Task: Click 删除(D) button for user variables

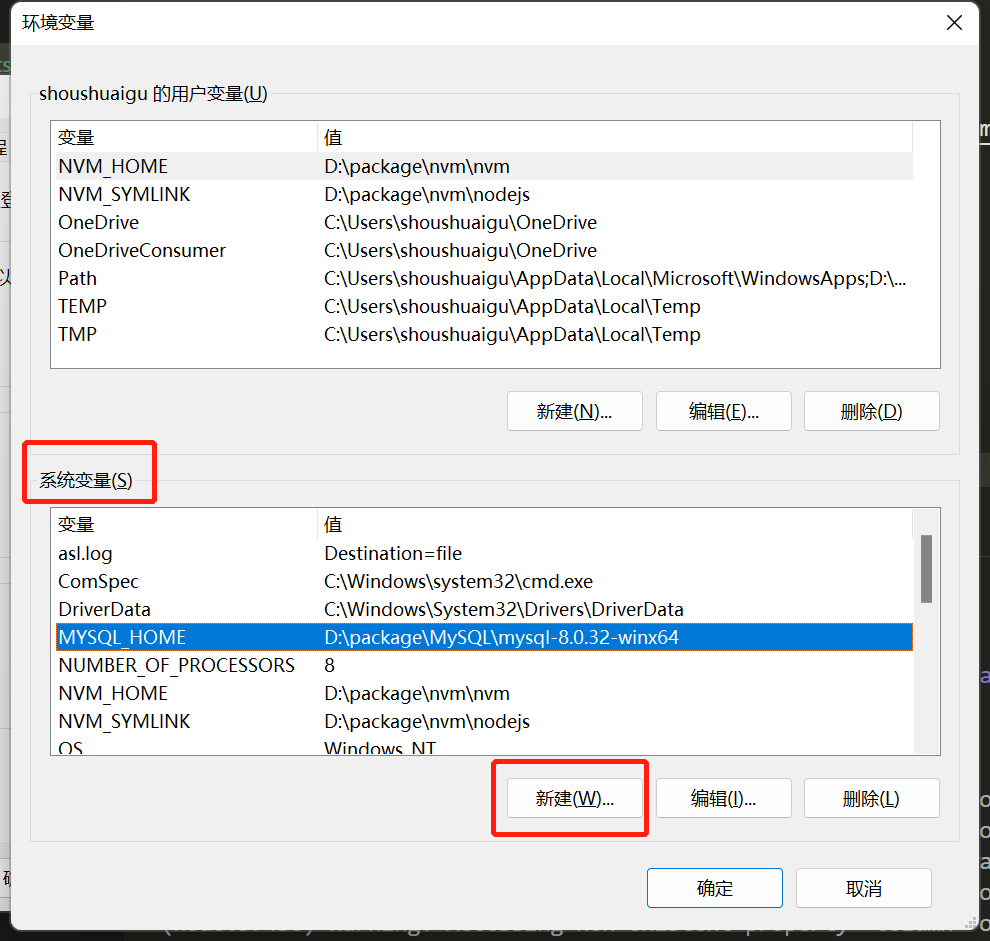Action: click(x=871, y=411)
